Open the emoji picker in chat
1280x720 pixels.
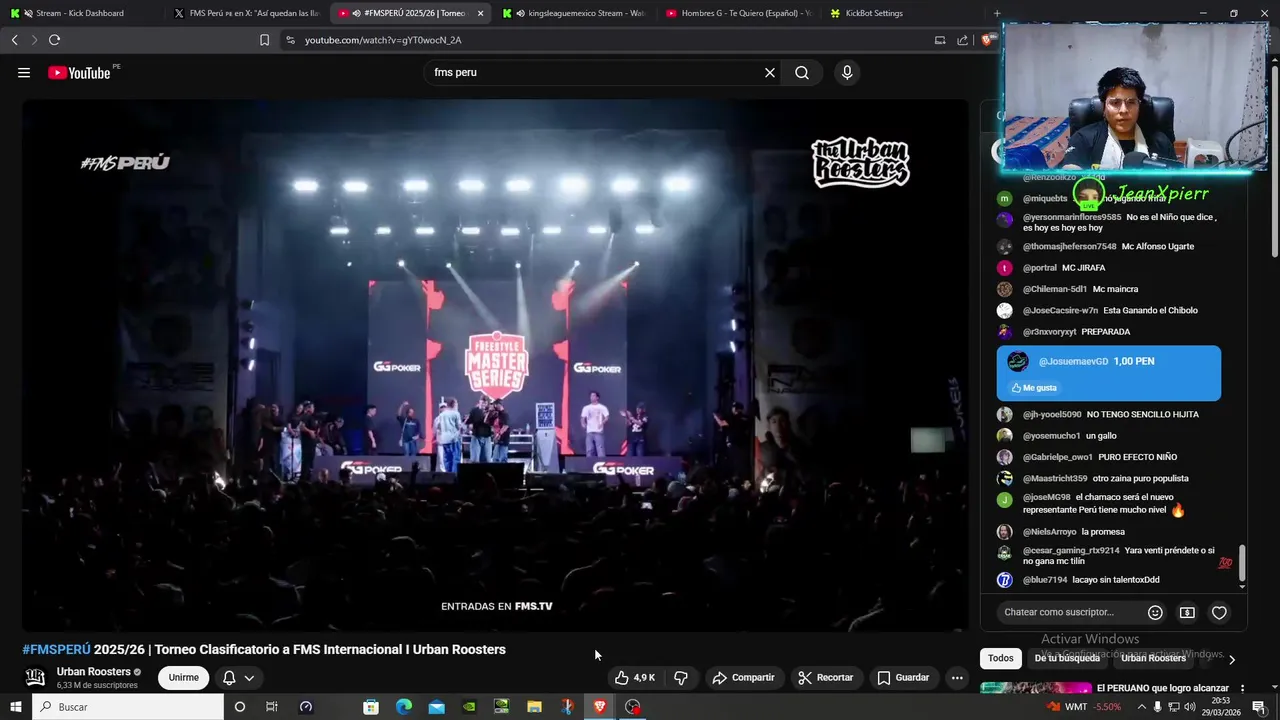click(1155, 612)
